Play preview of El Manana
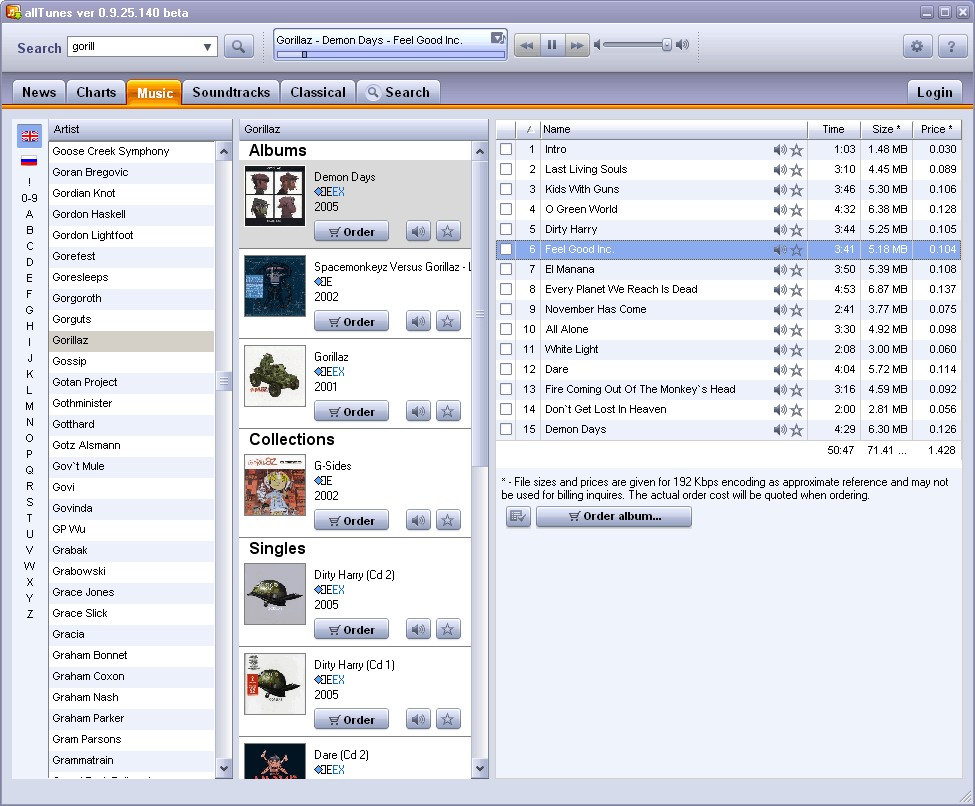975x806 pixels. click(780, 270)
